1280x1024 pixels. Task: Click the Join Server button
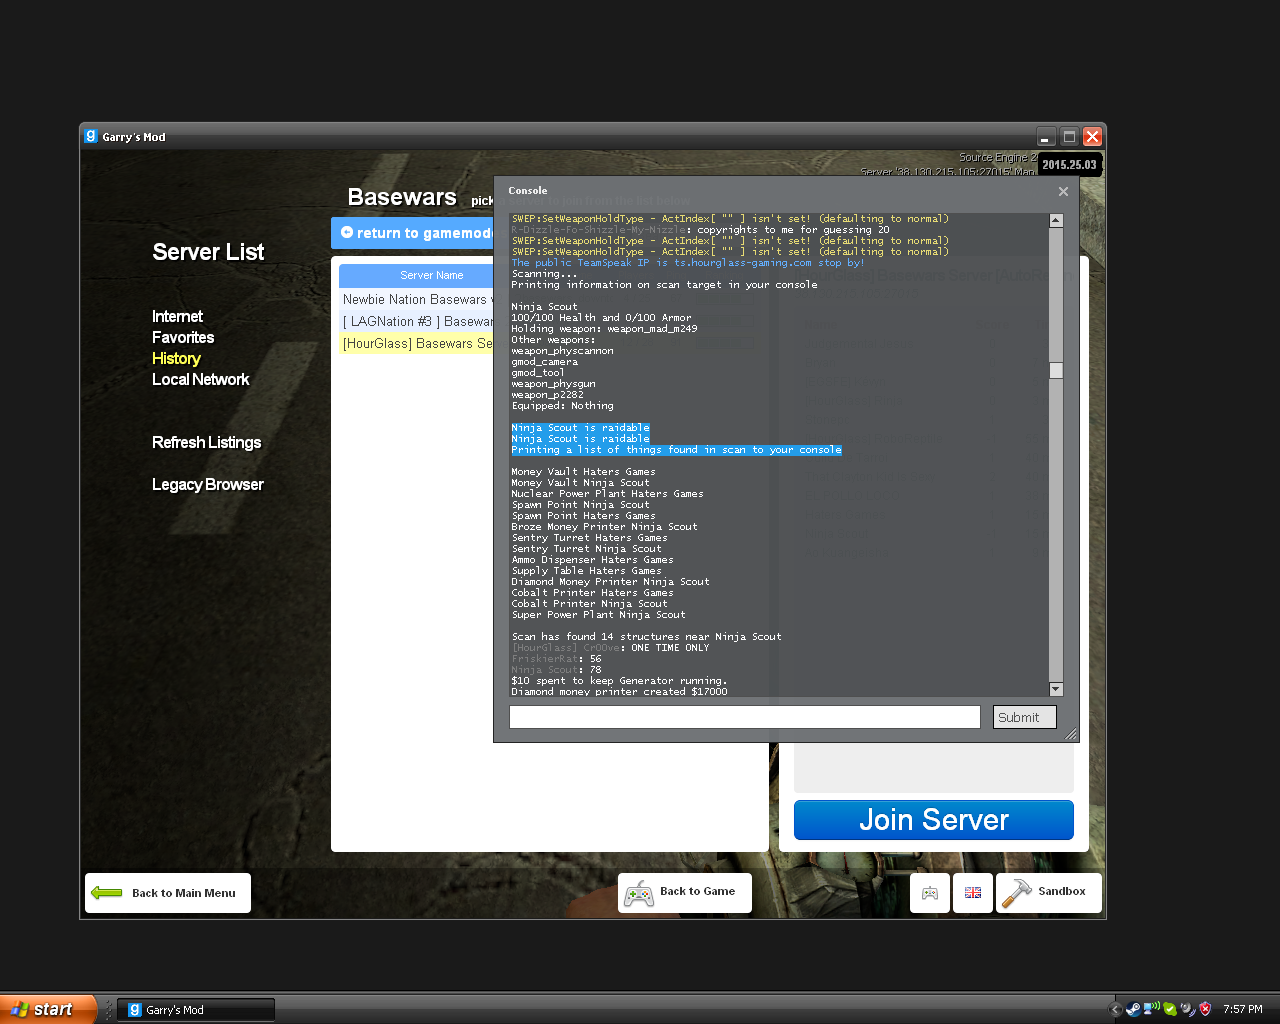[x=934, y=820]
